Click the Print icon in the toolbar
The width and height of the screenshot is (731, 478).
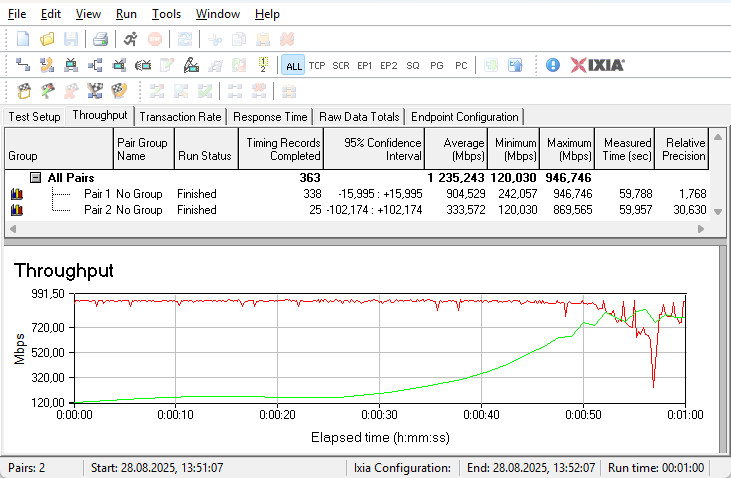coord(100,39)
